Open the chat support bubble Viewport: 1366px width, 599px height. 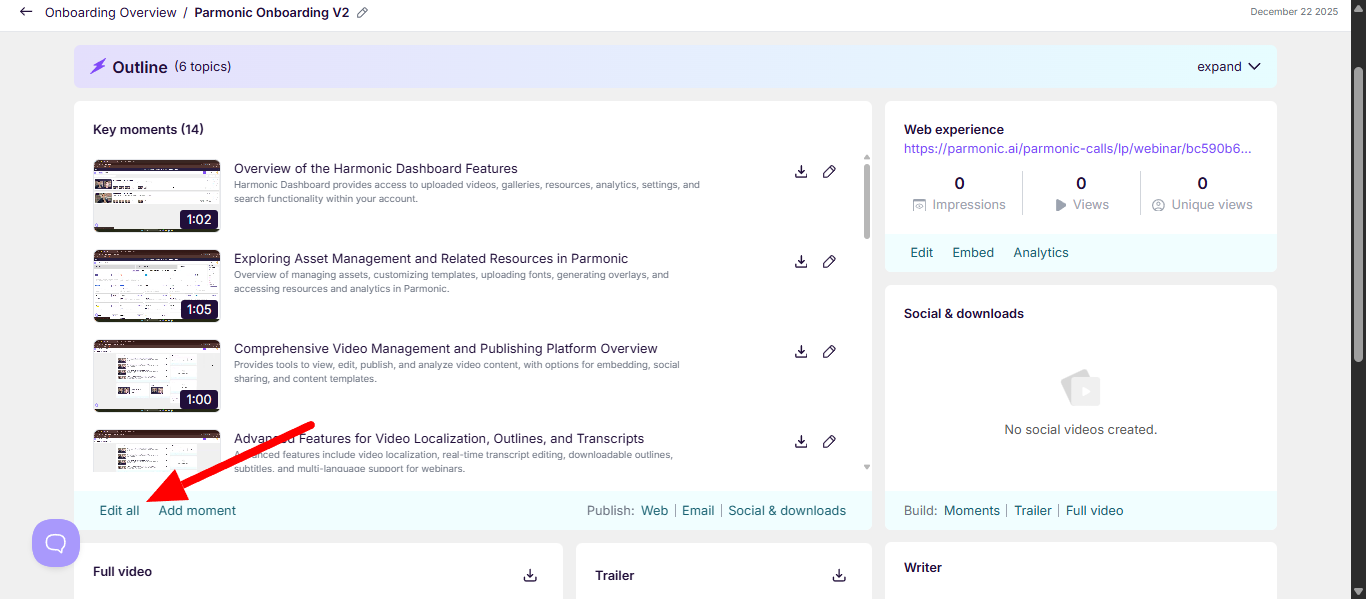(56, 543)
